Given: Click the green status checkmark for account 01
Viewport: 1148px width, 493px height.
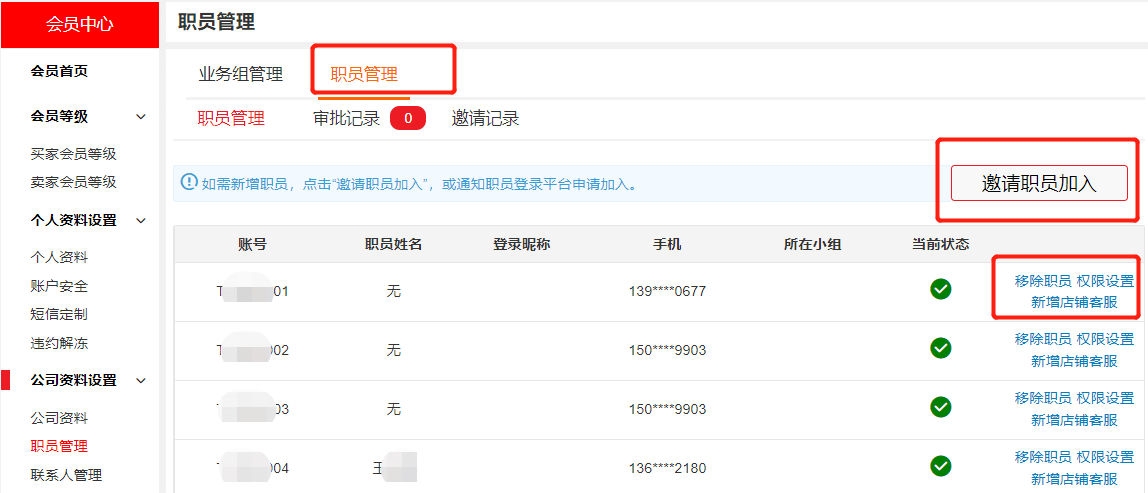Looking at the screenshot, I should (x=940, y=290).
